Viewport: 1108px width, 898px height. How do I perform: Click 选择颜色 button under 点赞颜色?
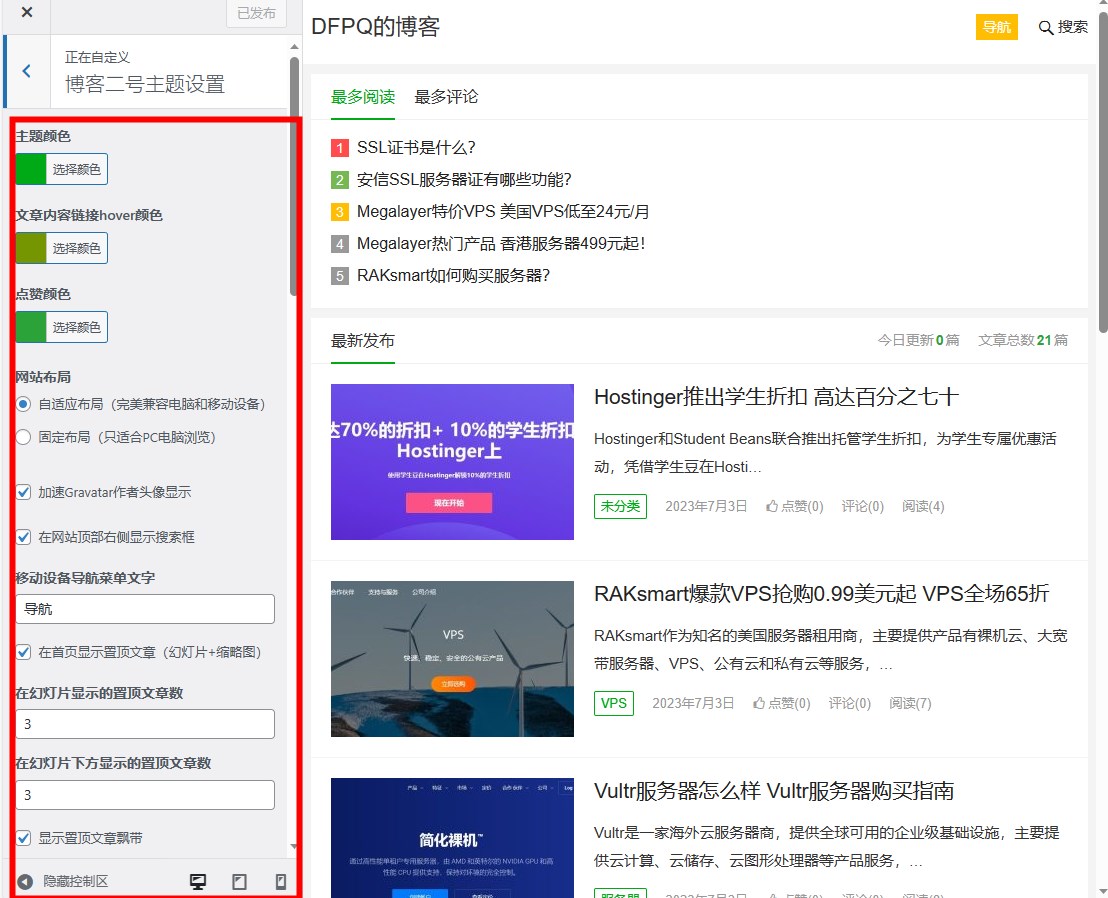pos(76,327)
